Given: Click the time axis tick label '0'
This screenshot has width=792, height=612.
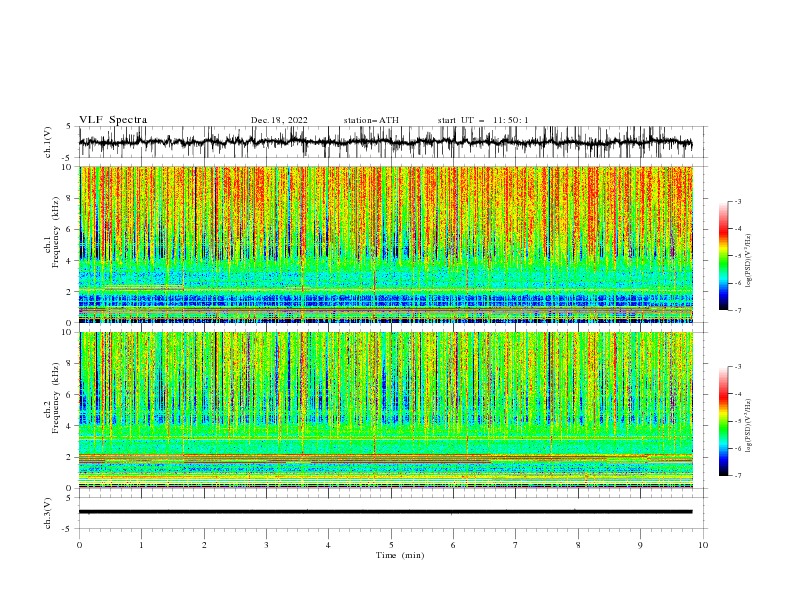Looking at the screenshot, I should point(79,545).
